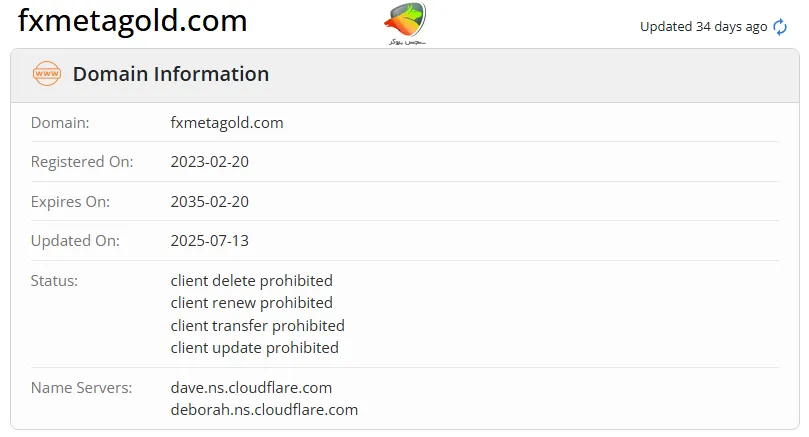The width and height of the screenshot is (809, 437).
Task: Click the client update prohibited status
Action: [255, 348]
